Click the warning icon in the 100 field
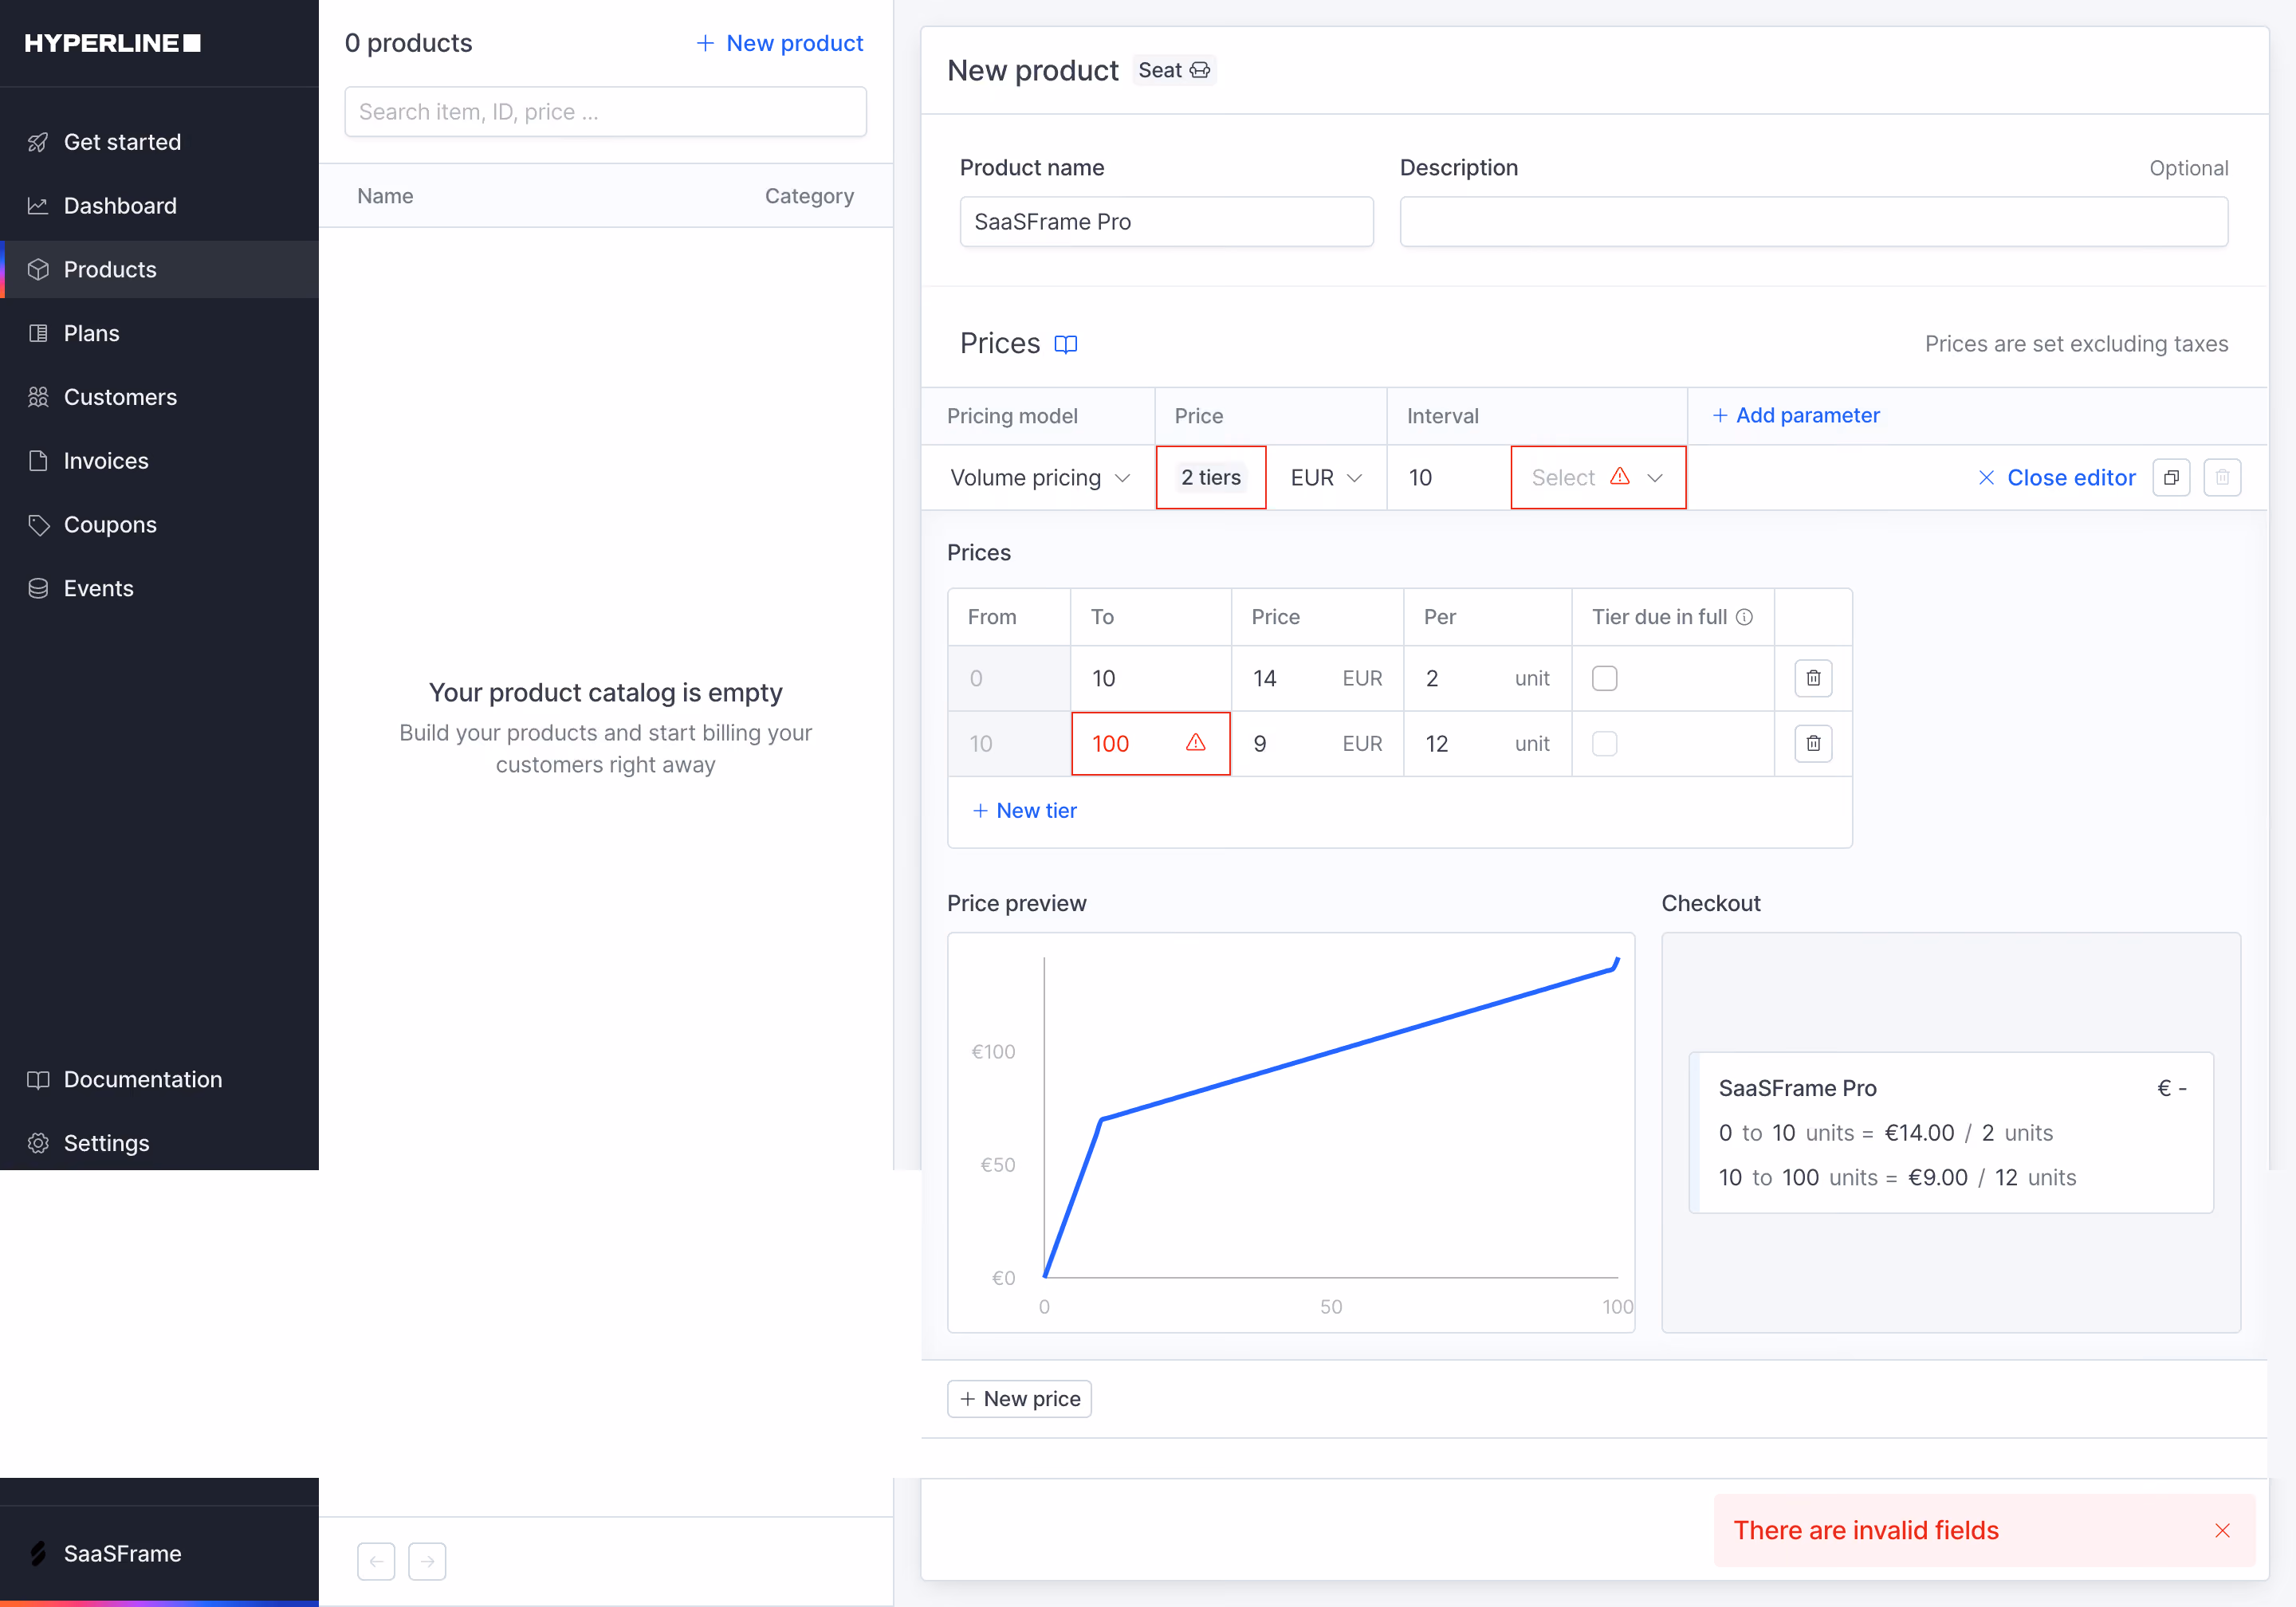This screenshot has height=1607, width=2296. (1196, 742)
